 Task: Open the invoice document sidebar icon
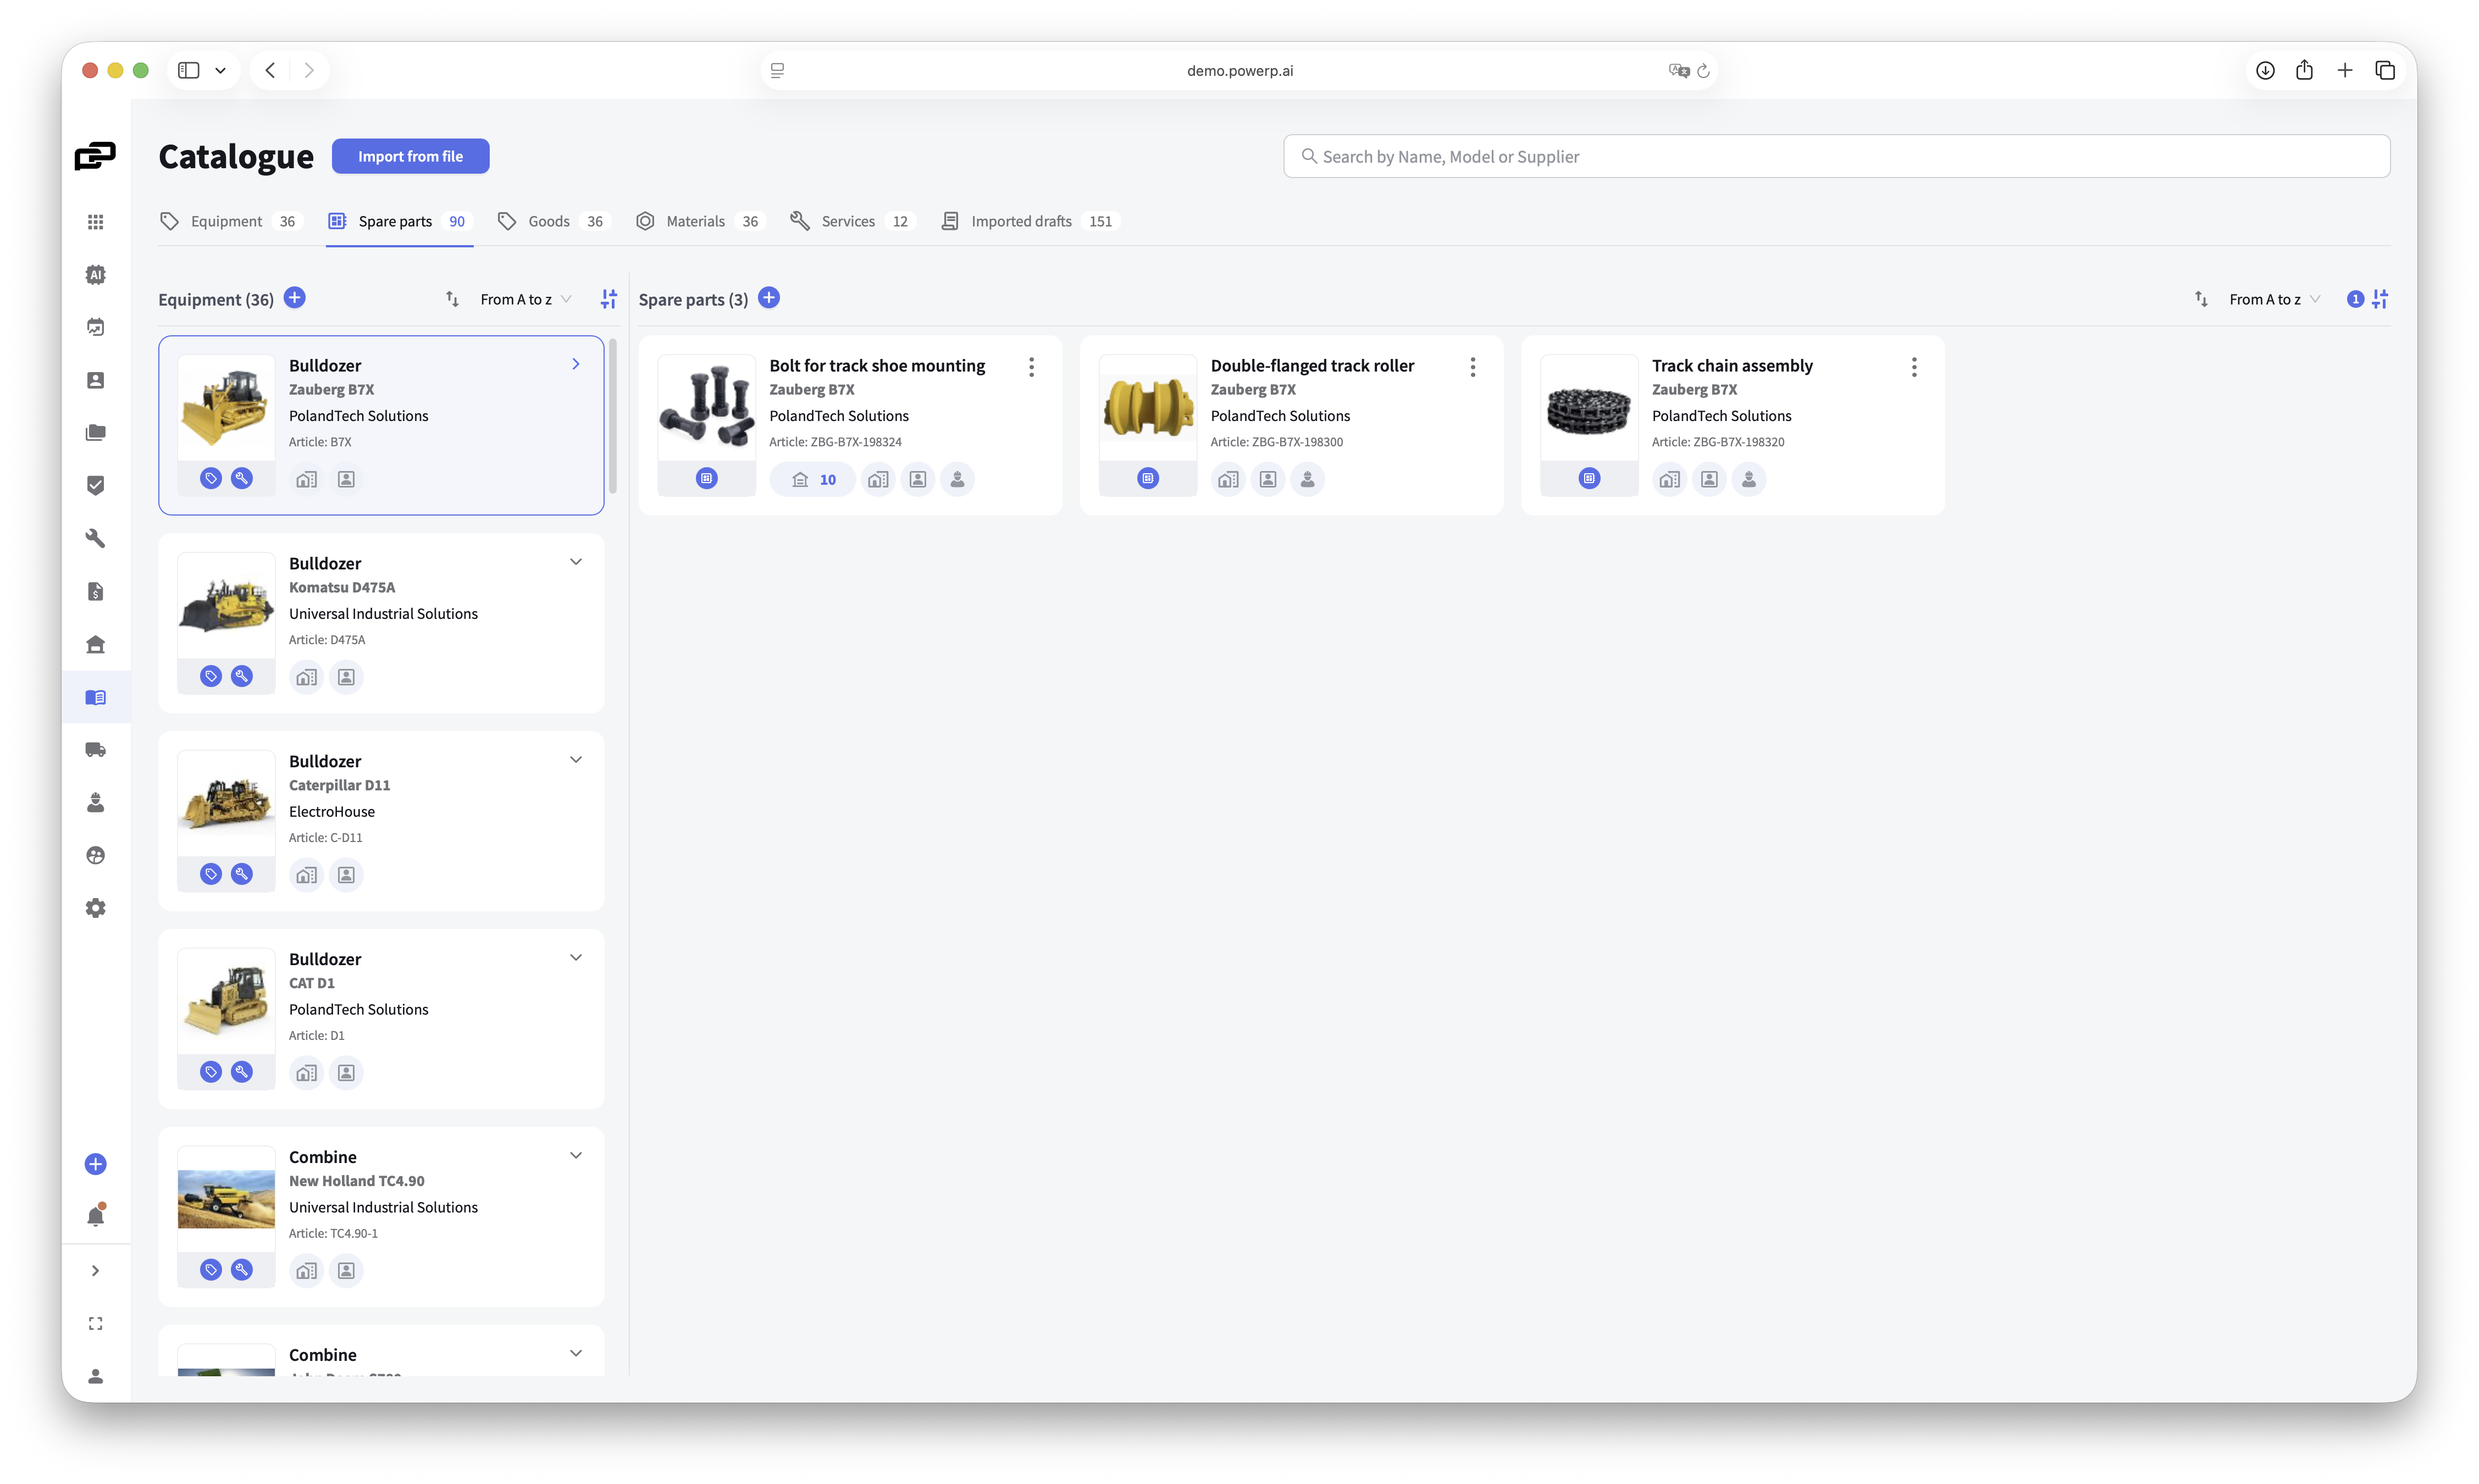(95, 591)
